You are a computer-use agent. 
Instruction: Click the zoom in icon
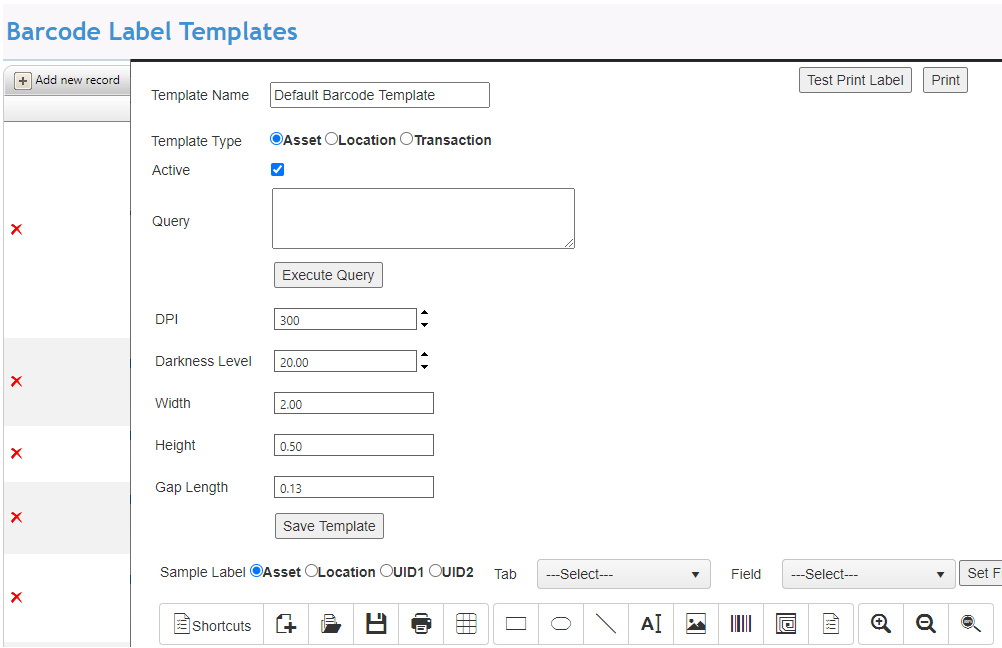coord(880,623)
